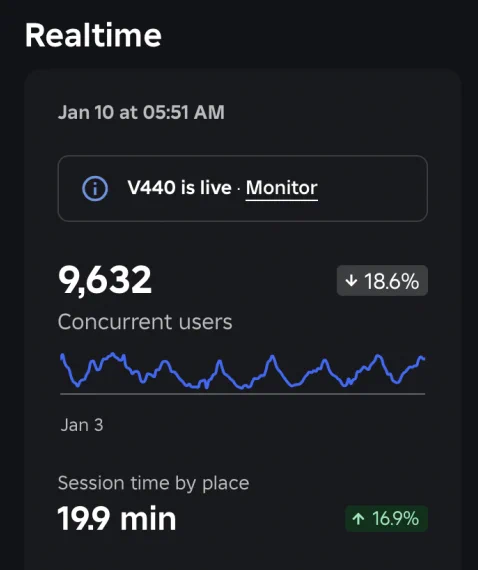Click the Realtime heading
Image resolution: width=478 pixels, height=570 pixels.
pyautogui.click(x=93, y=35)
